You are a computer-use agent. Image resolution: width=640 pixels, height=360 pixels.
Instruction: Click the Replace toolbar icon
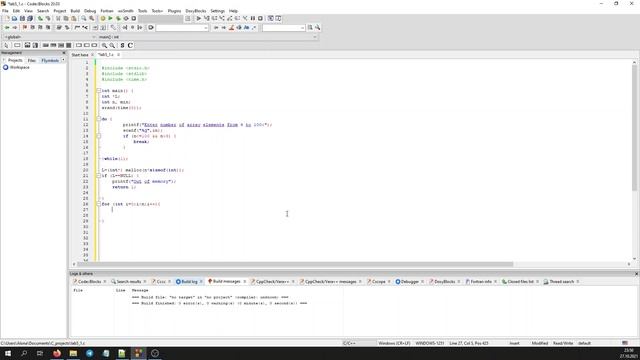click(x=92, y=18)
